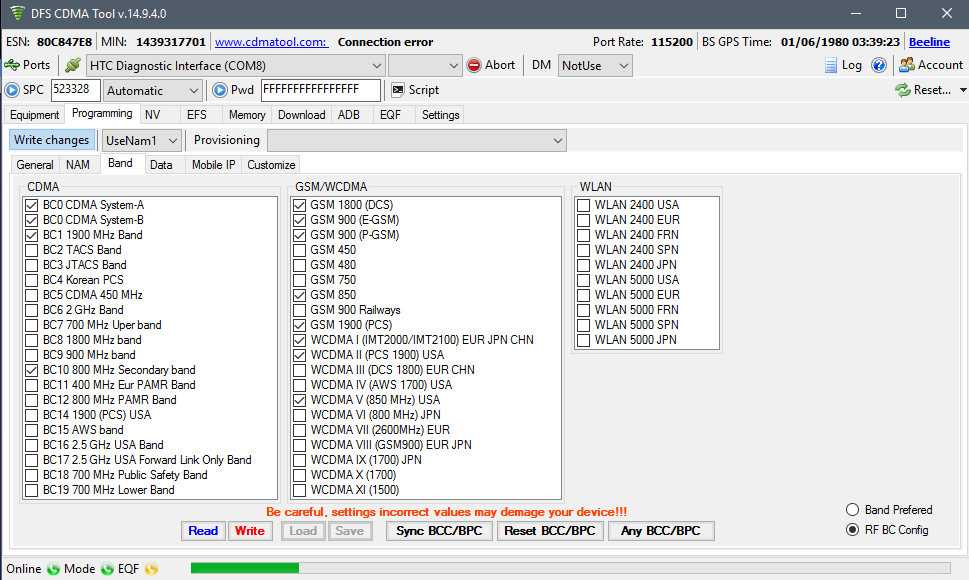Screen dimensions: 969x580
Task: Open the Settings tab
Action: 441,115
